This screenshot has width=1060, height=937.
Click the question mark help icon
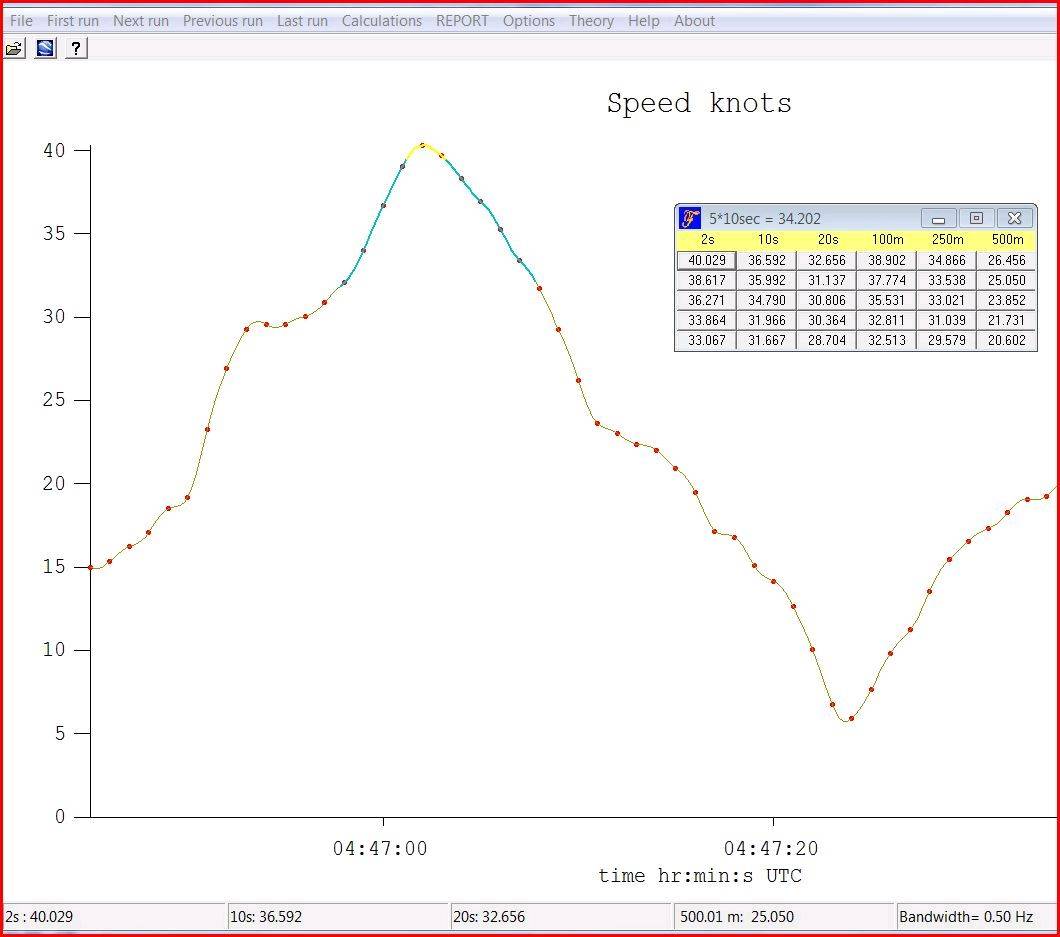(77, 48)
